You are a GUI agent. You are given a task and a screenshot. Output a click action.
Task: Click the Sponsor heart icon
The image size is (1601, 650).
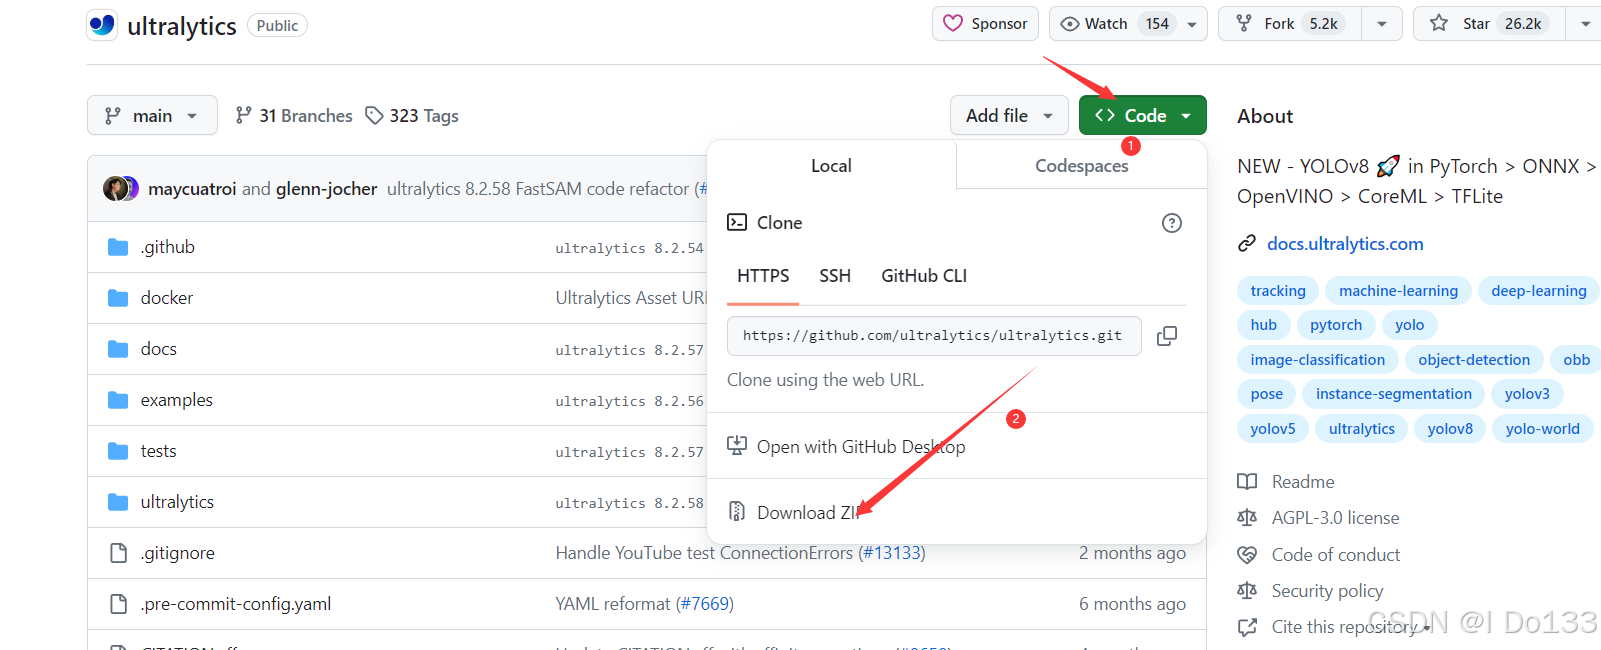[953, 23]
